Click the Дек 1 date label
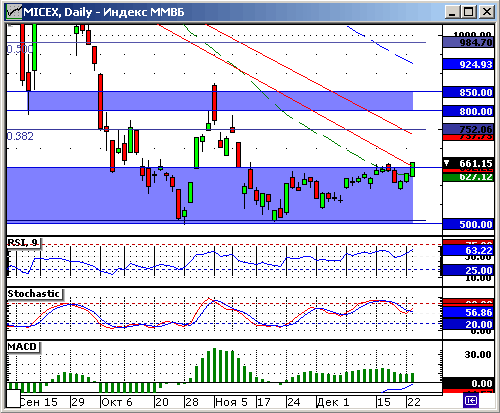Image resolution: width=500 pixels, height=413 pixels. click(332, 402)
